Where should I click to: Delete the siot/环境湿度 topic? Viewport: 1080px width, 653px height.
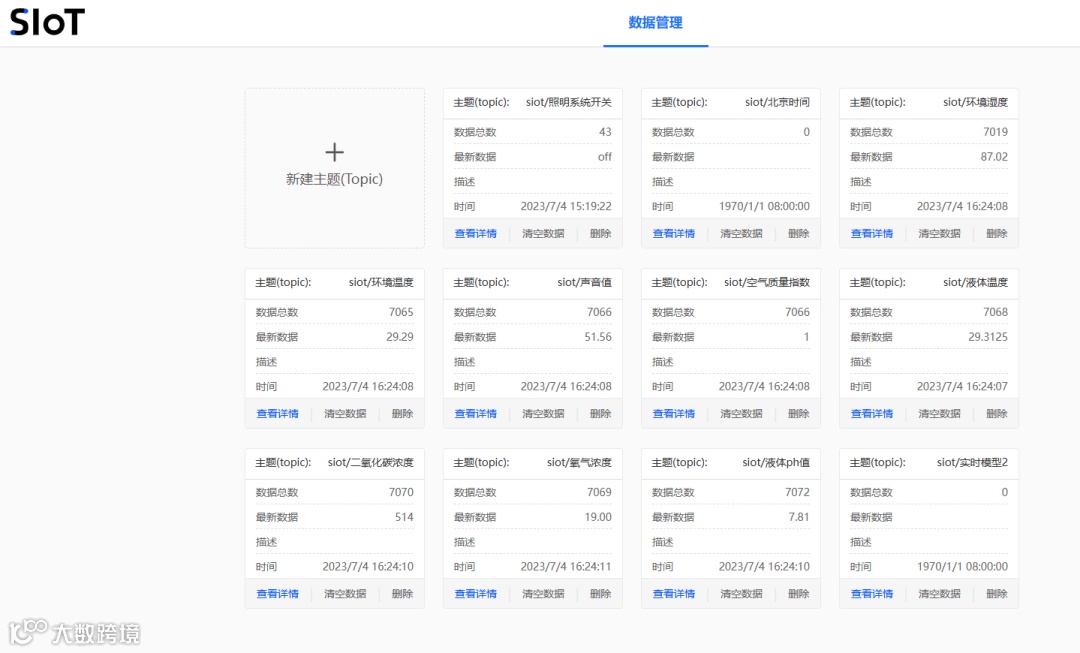click(x=997, y=234)
